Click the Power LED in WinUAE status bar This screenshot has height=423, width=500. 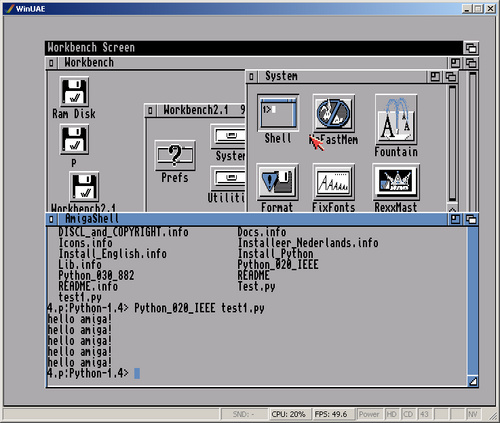coord(369,414)
